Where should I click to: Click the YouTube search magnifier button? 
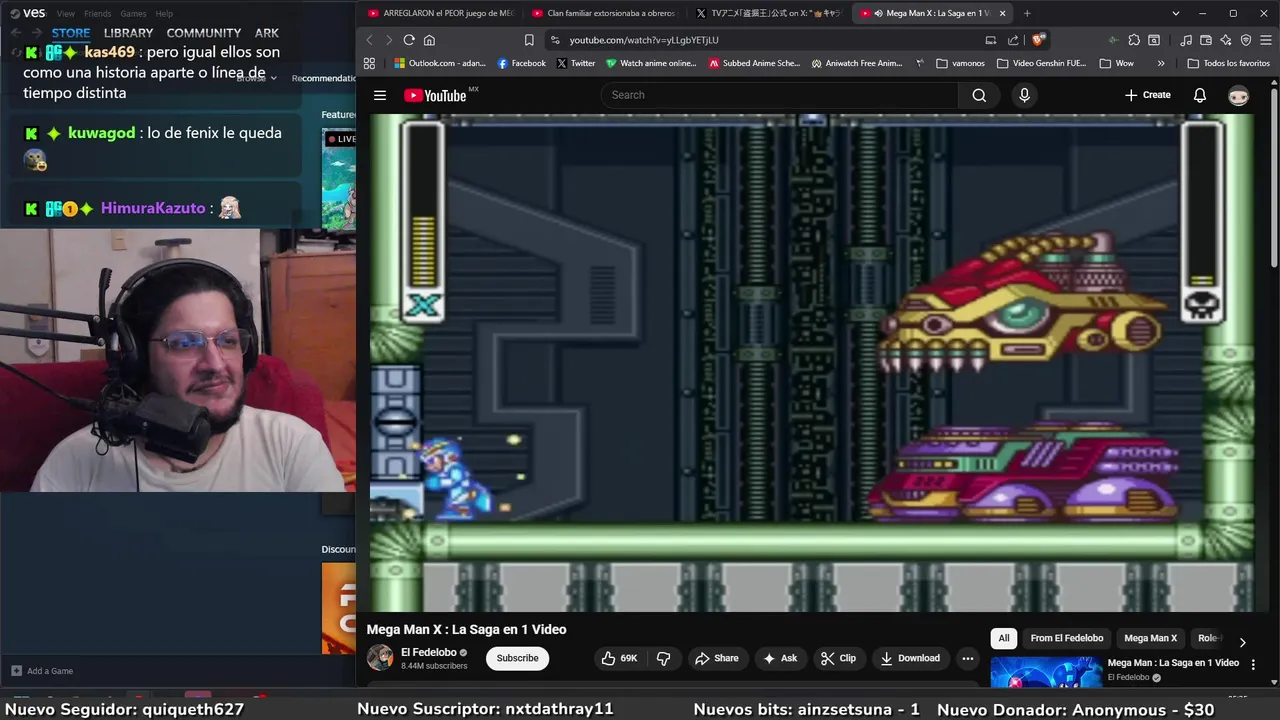(979, 95)
